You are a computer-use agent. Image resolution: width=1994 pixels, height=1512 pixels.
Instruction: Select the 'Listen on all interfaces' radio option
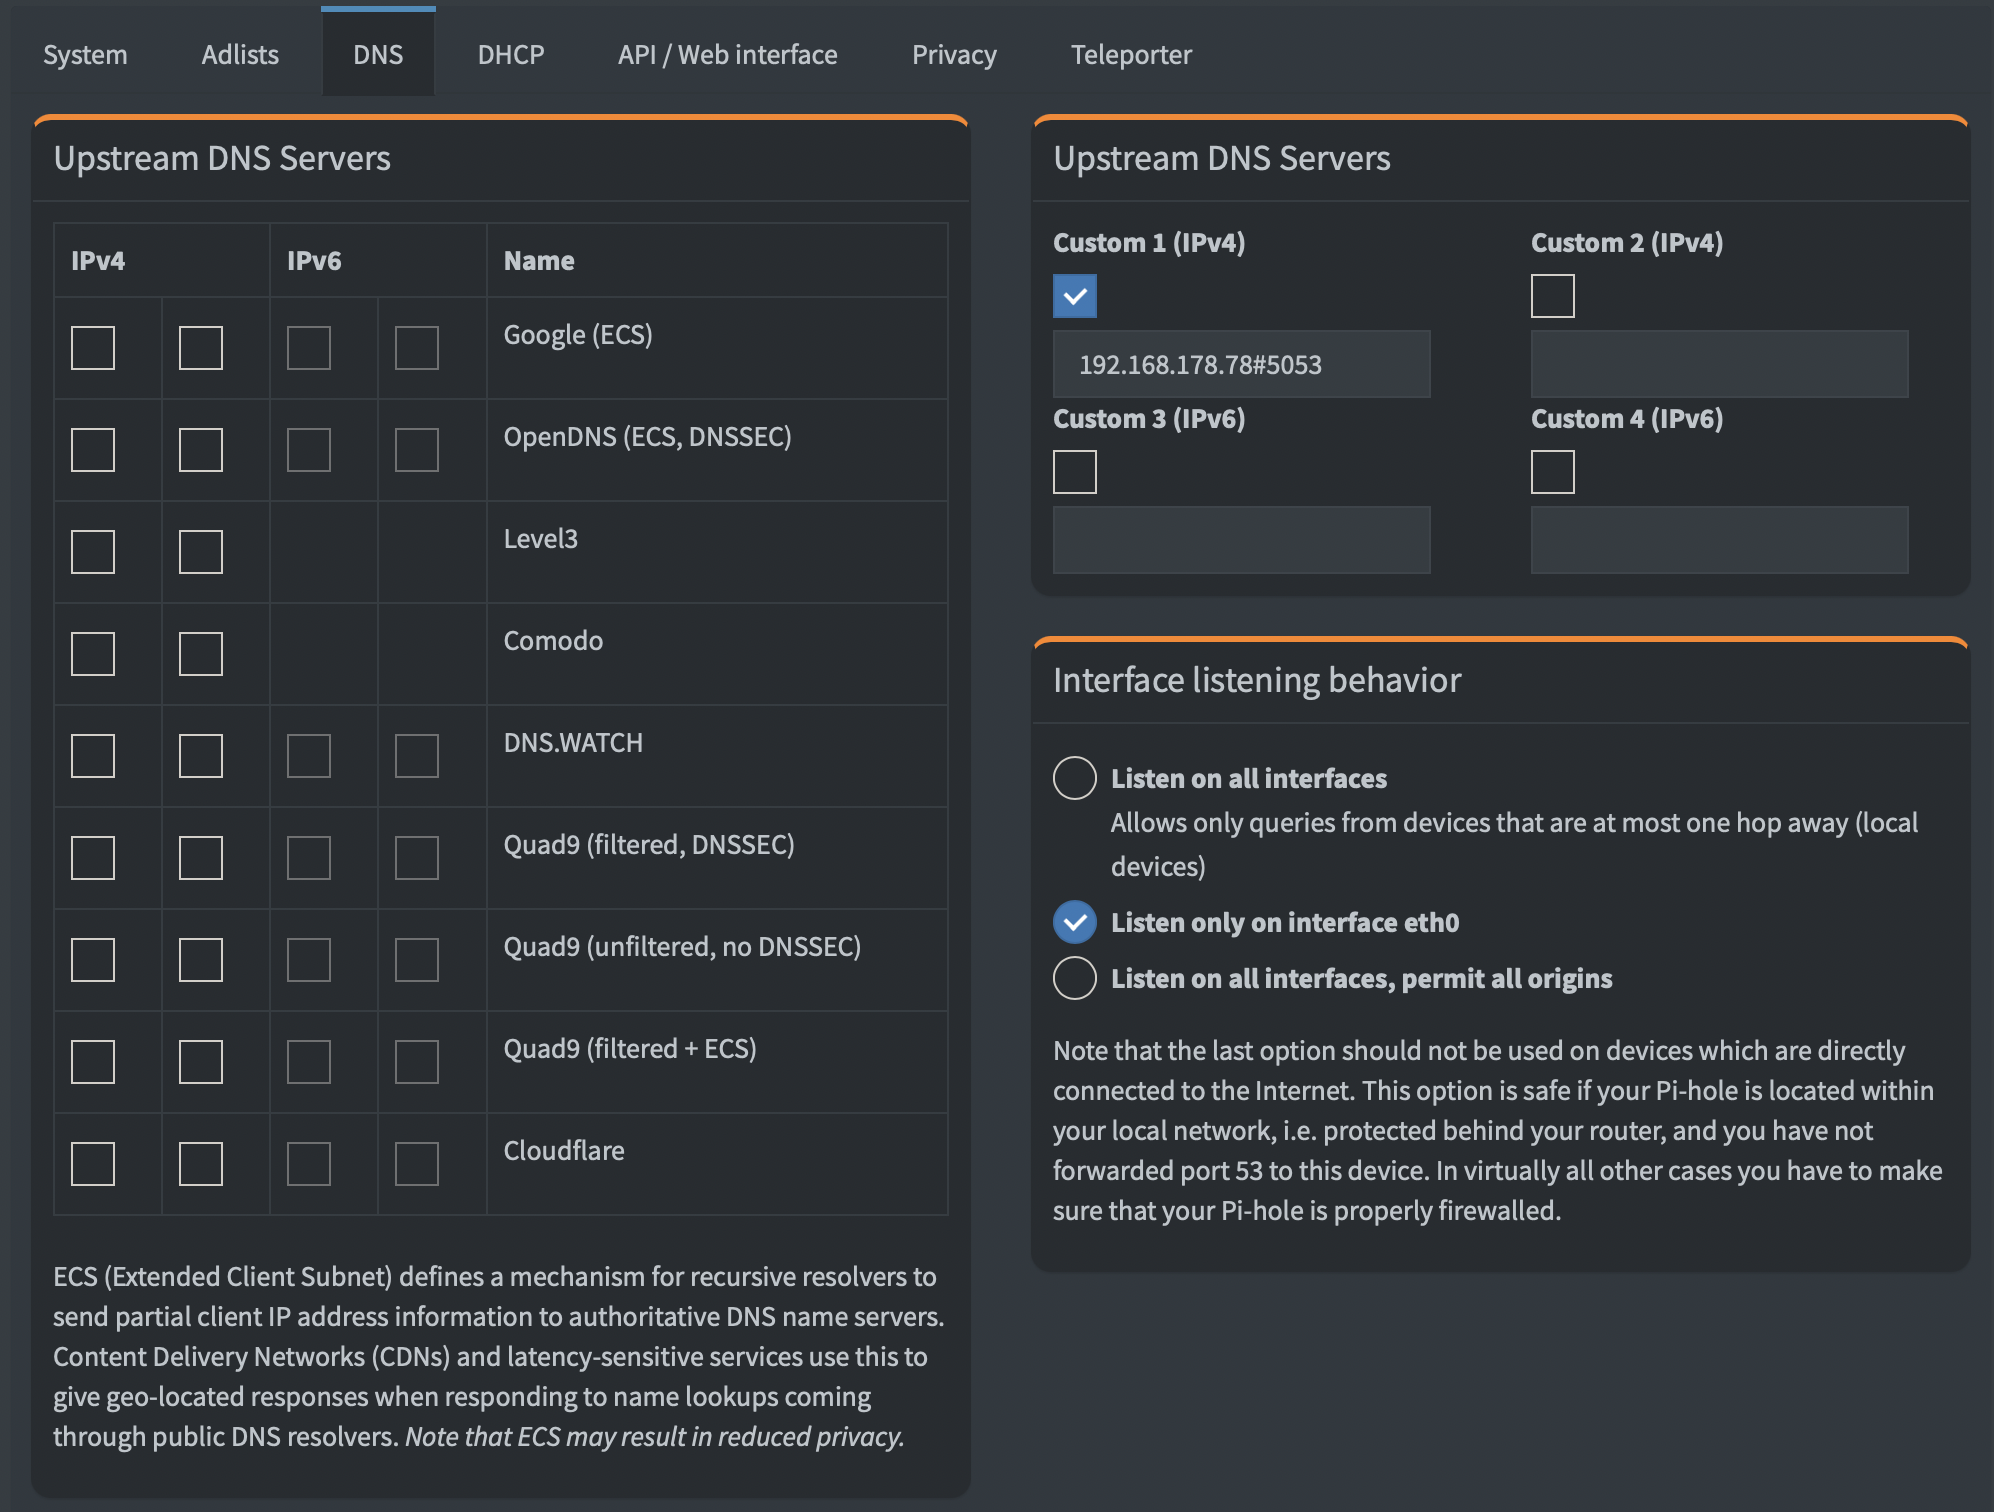(1075, 778)
